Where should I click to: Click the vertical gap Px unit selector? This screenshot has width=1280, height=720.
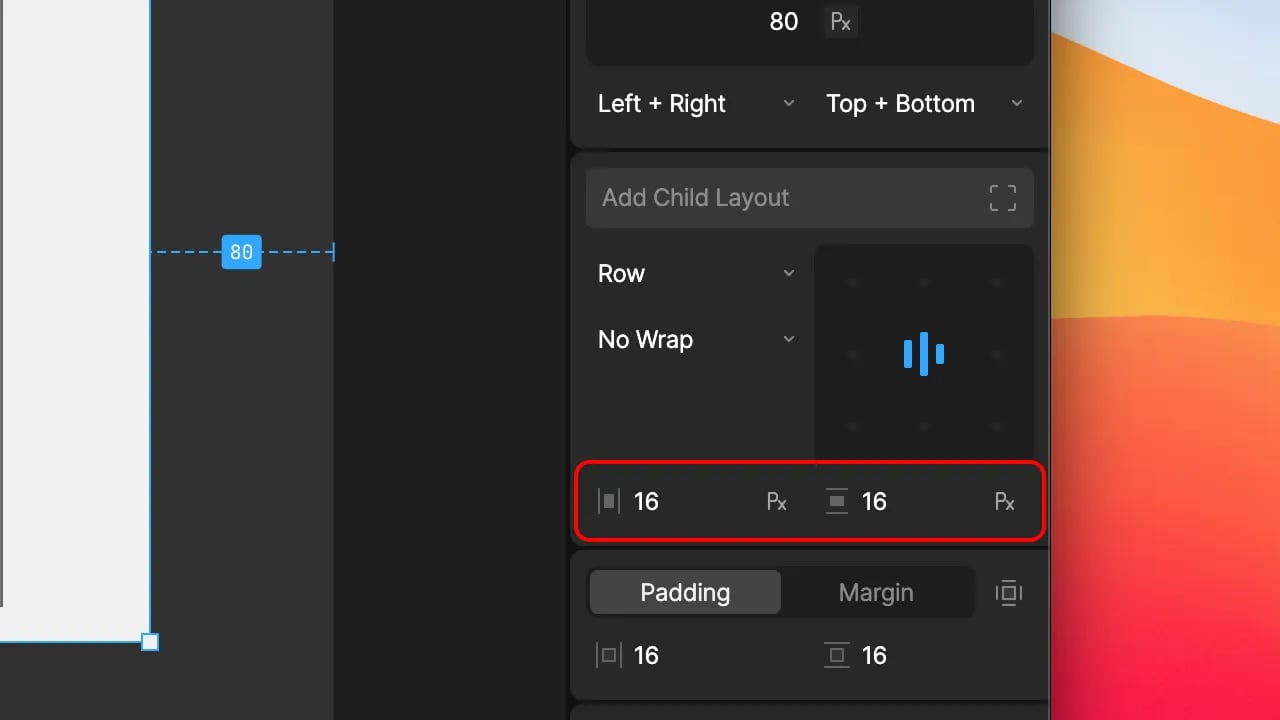tap(1005, 501)
